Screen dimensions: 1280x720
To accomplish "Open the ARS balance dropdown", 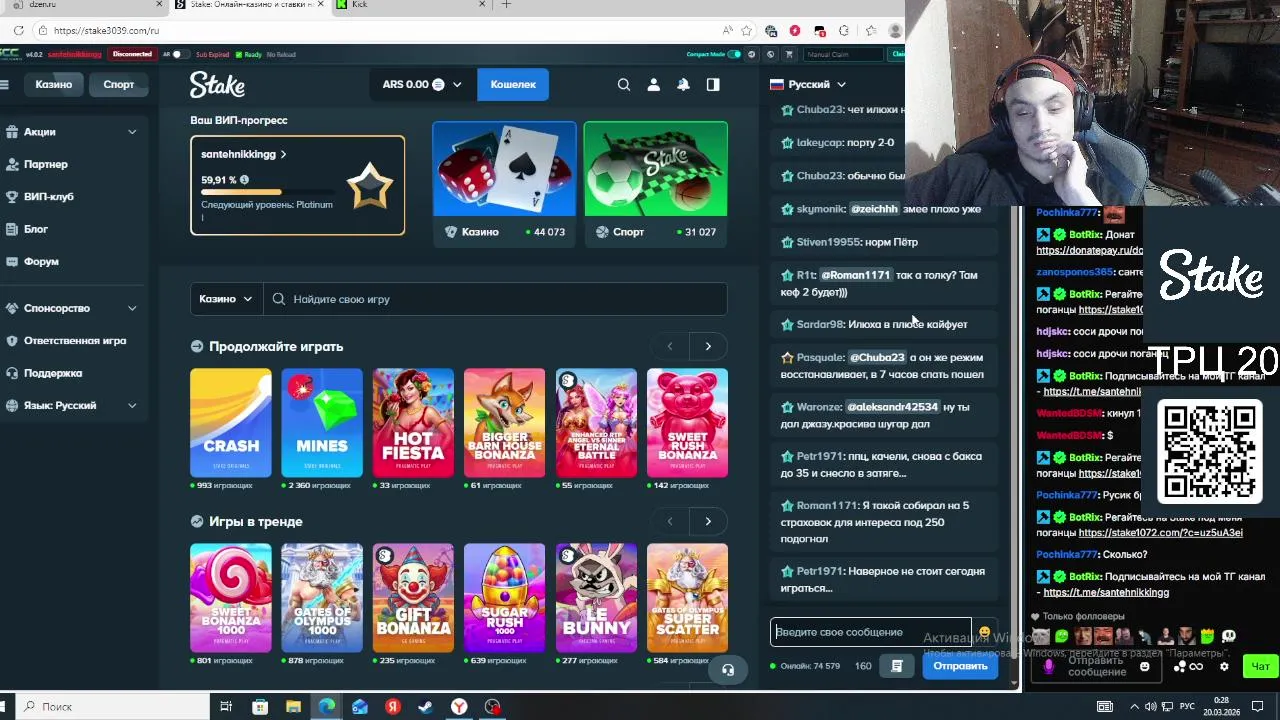I will [x=422, y=85].
